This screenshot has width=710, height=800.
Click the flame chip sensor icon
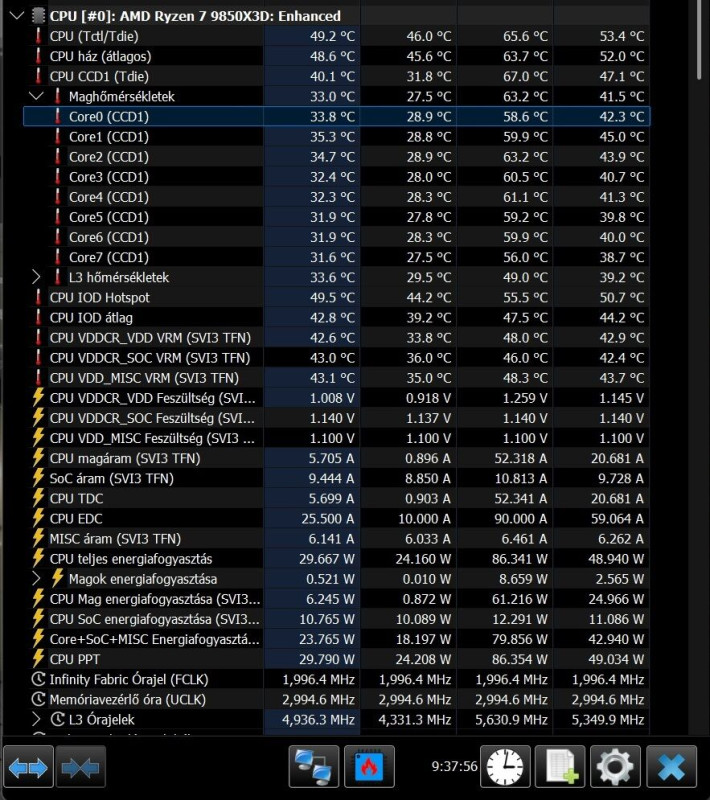point(369,766)
